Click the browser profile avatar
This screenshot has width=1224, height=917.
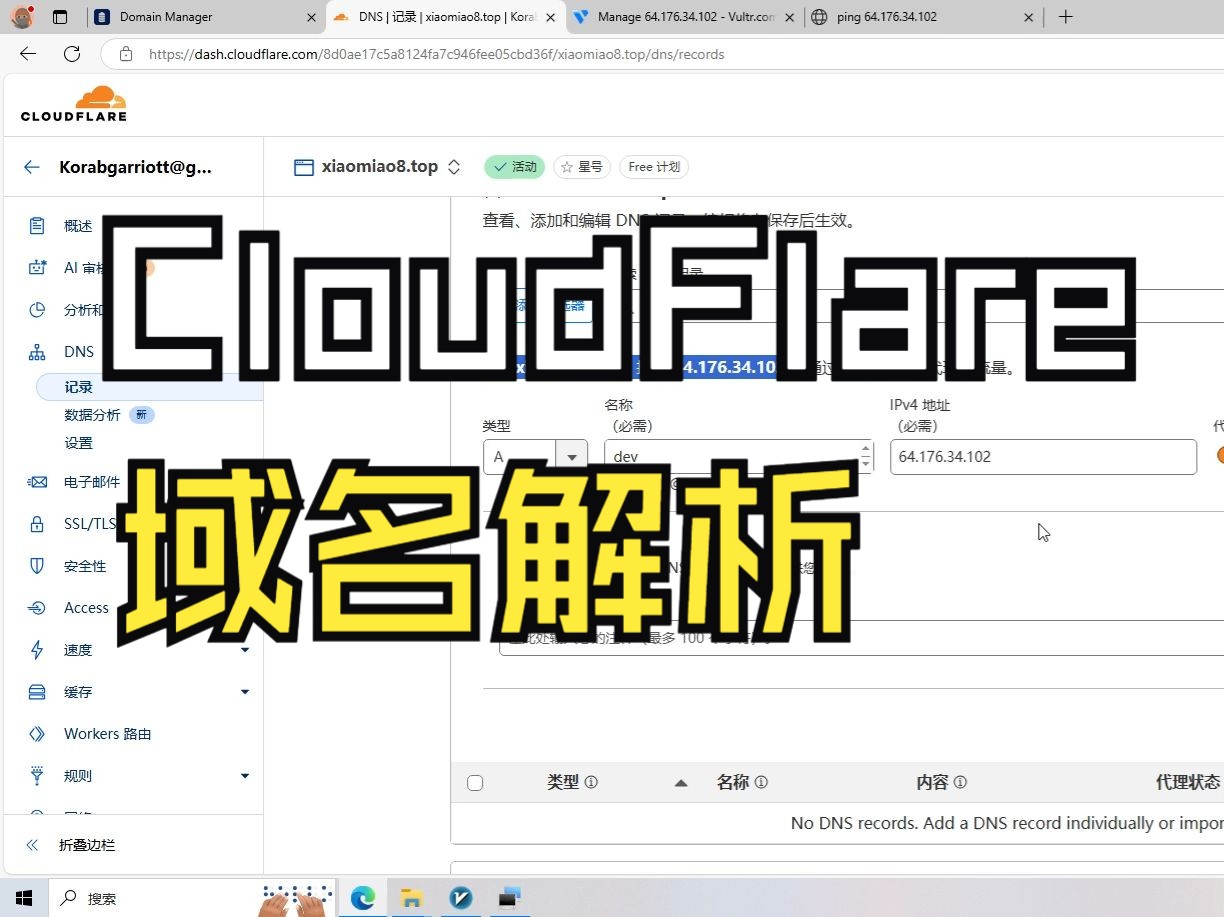click(x=22, y=17)
